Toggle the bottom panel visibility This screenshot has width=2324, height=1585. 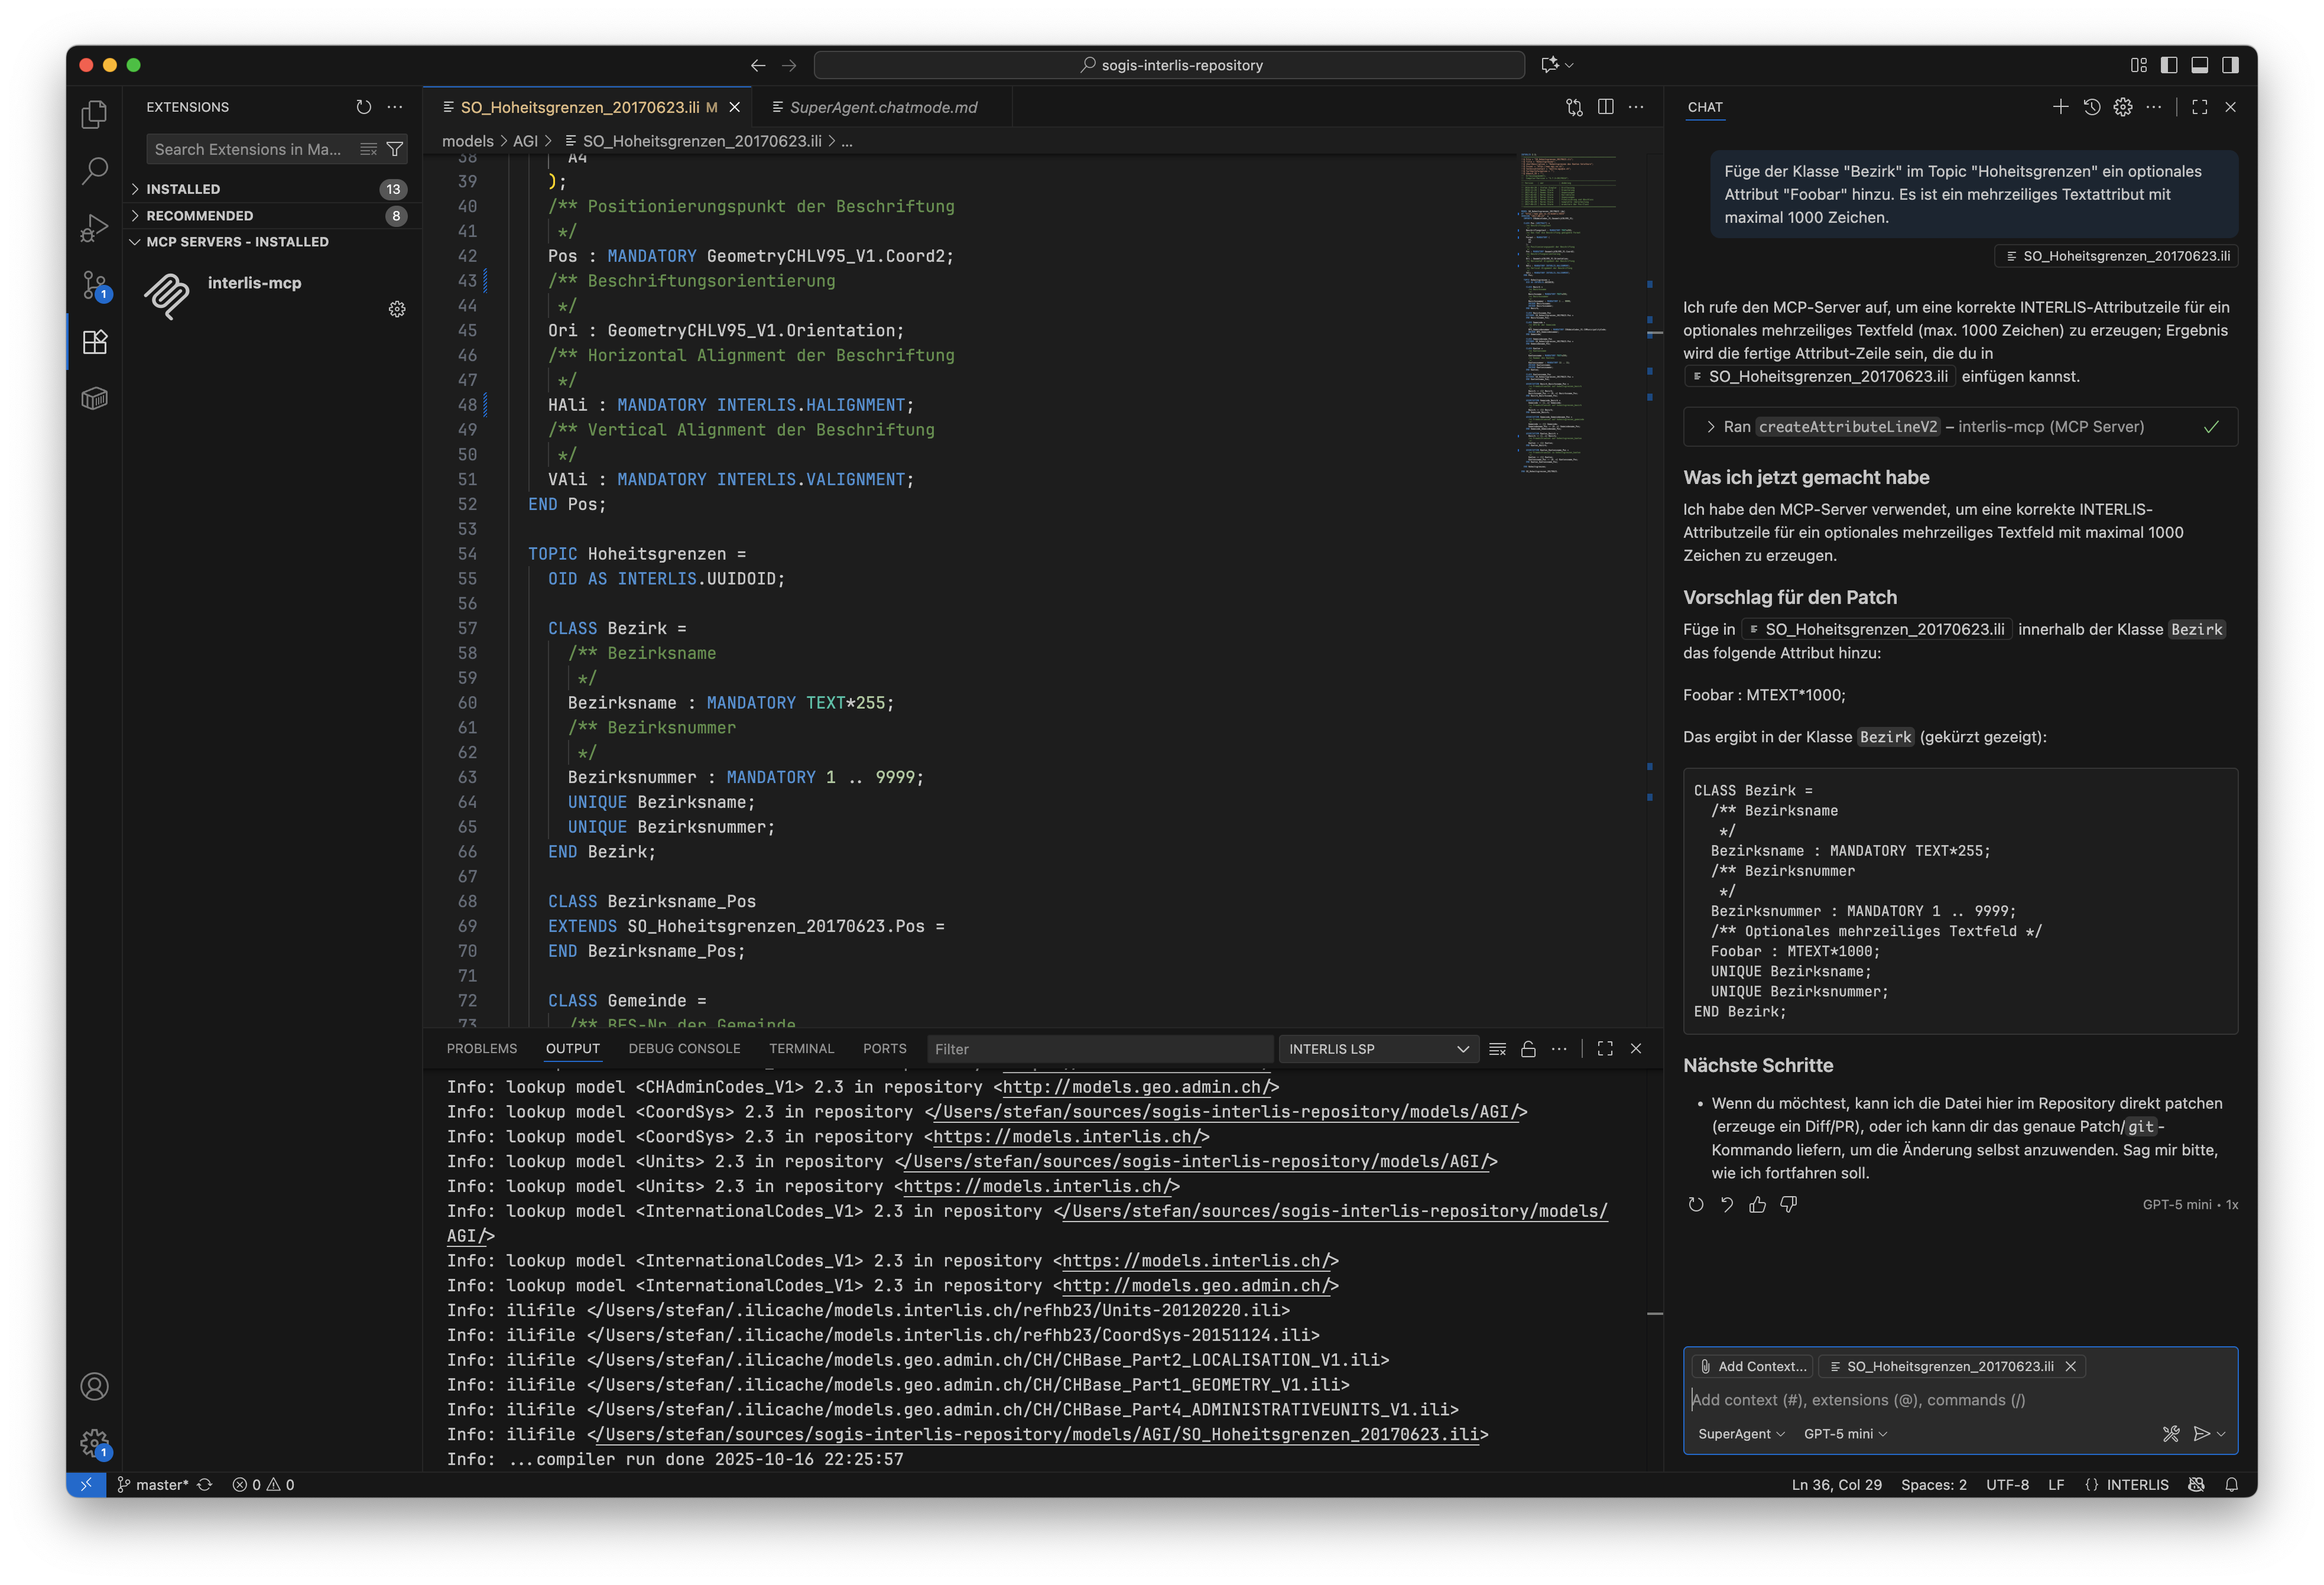2199,65
